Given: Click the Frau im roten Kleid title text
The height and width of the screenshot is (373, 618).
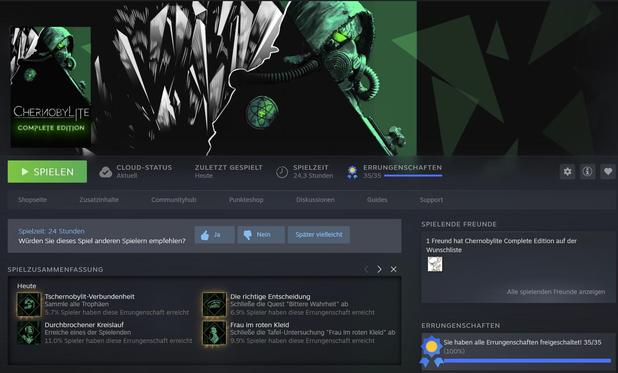Looking at the screenshot, I should (x=260, y=325).
